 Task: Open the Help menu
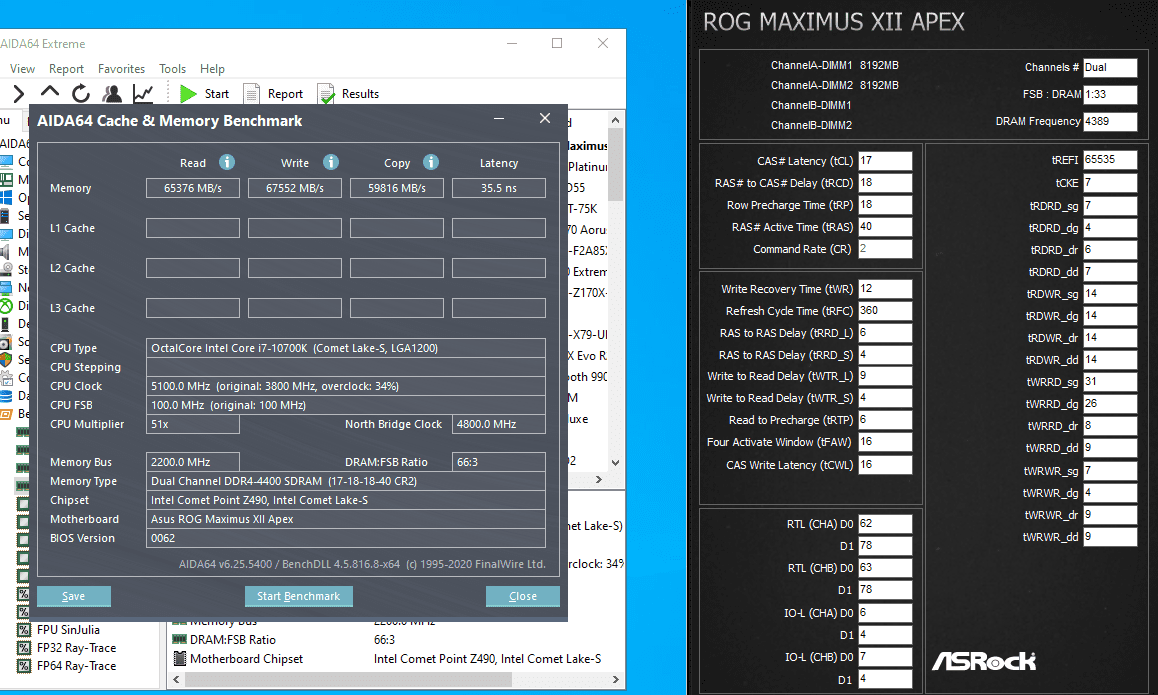[212, 69]
